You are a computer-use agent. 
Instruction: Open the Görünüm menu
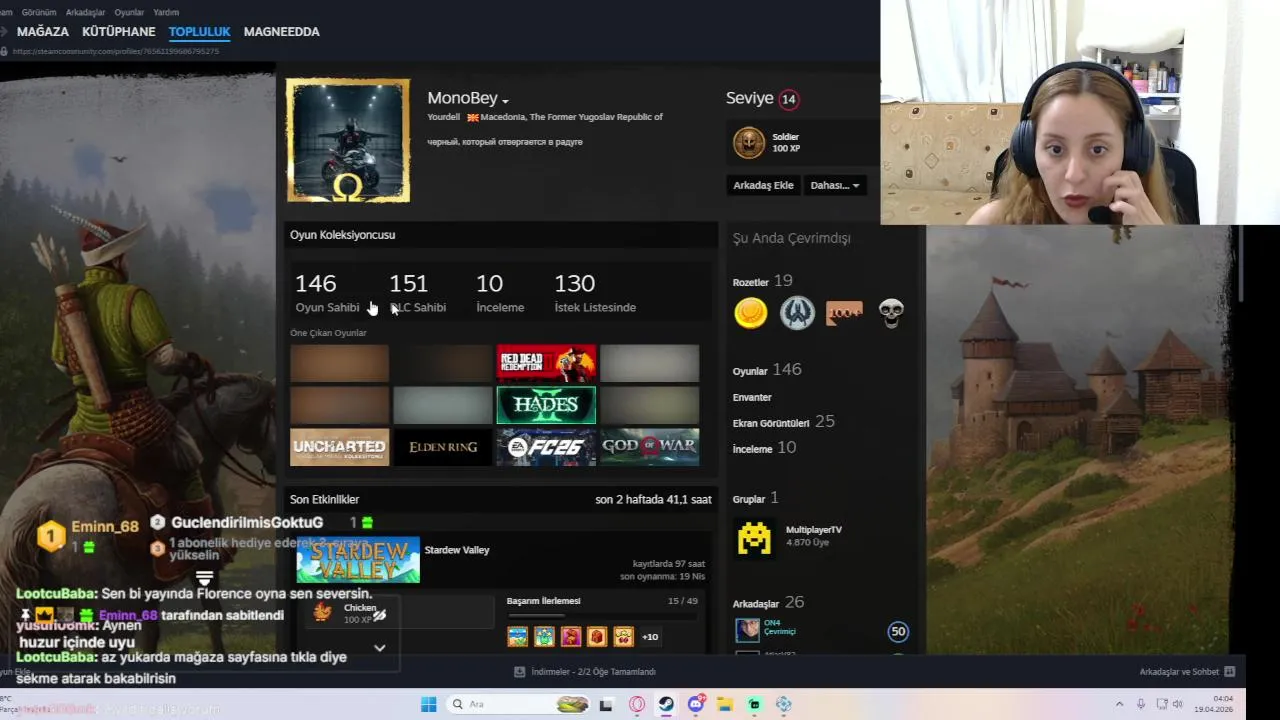(x=39, y=12)
